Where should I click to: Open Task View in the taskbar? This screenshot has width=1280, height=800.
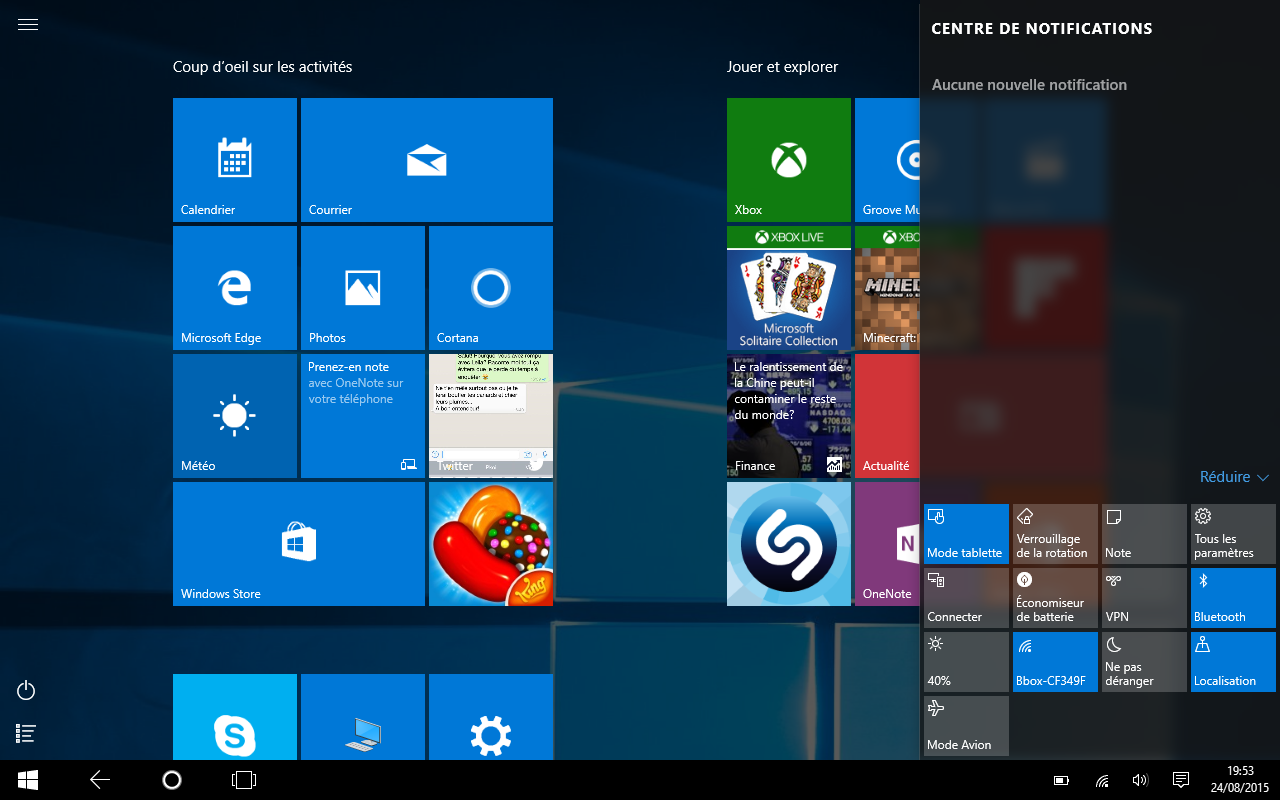(244, 780)
